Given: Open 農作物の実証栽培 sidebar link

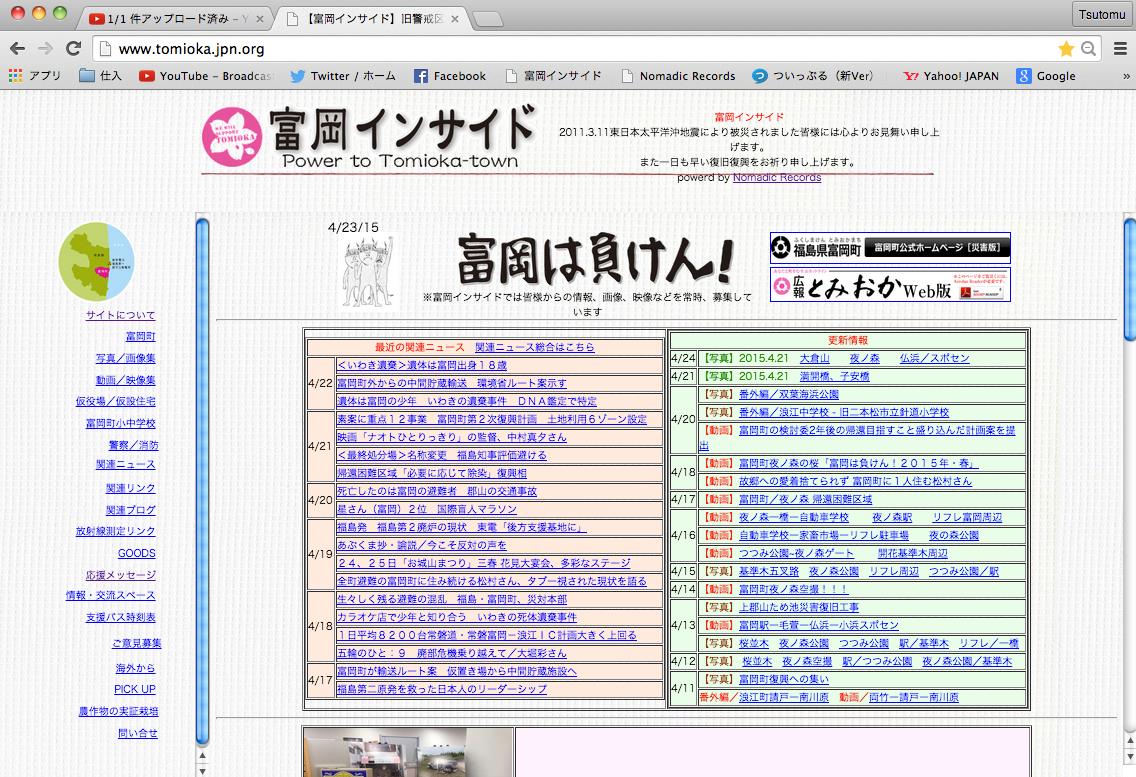Looking at the screenshot, I should (118, 712).
